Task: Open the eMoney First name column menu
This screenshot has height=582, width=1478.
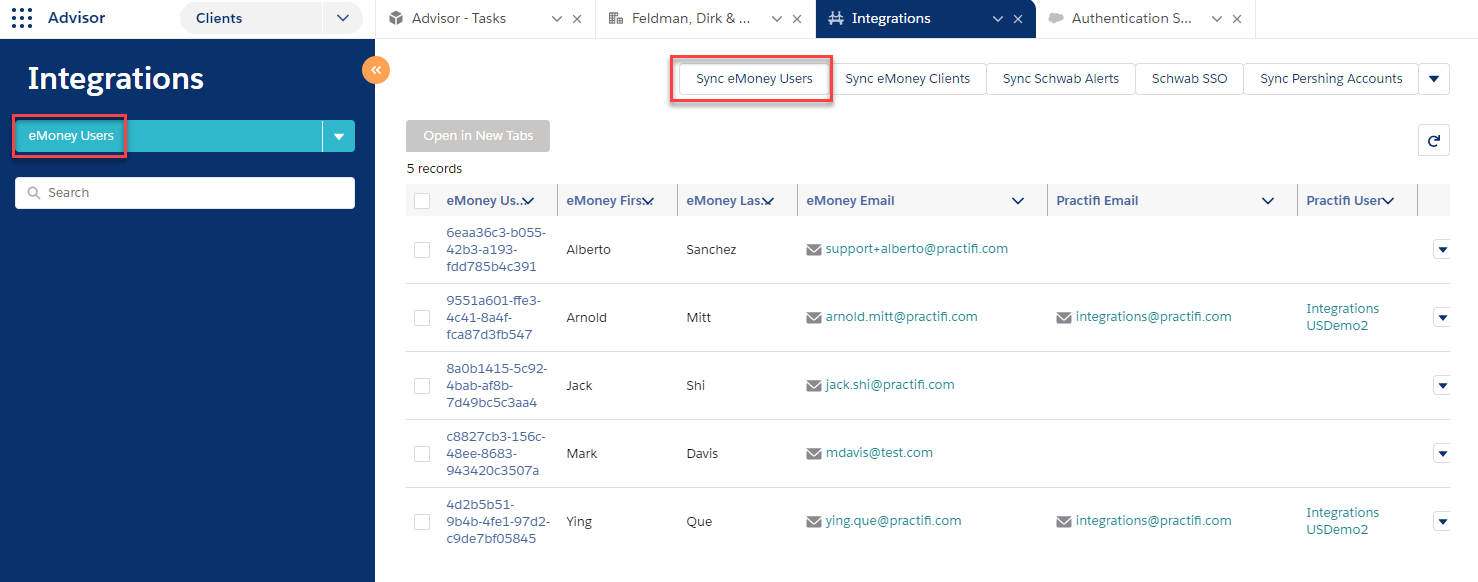Action: click(x=648, y=201)
